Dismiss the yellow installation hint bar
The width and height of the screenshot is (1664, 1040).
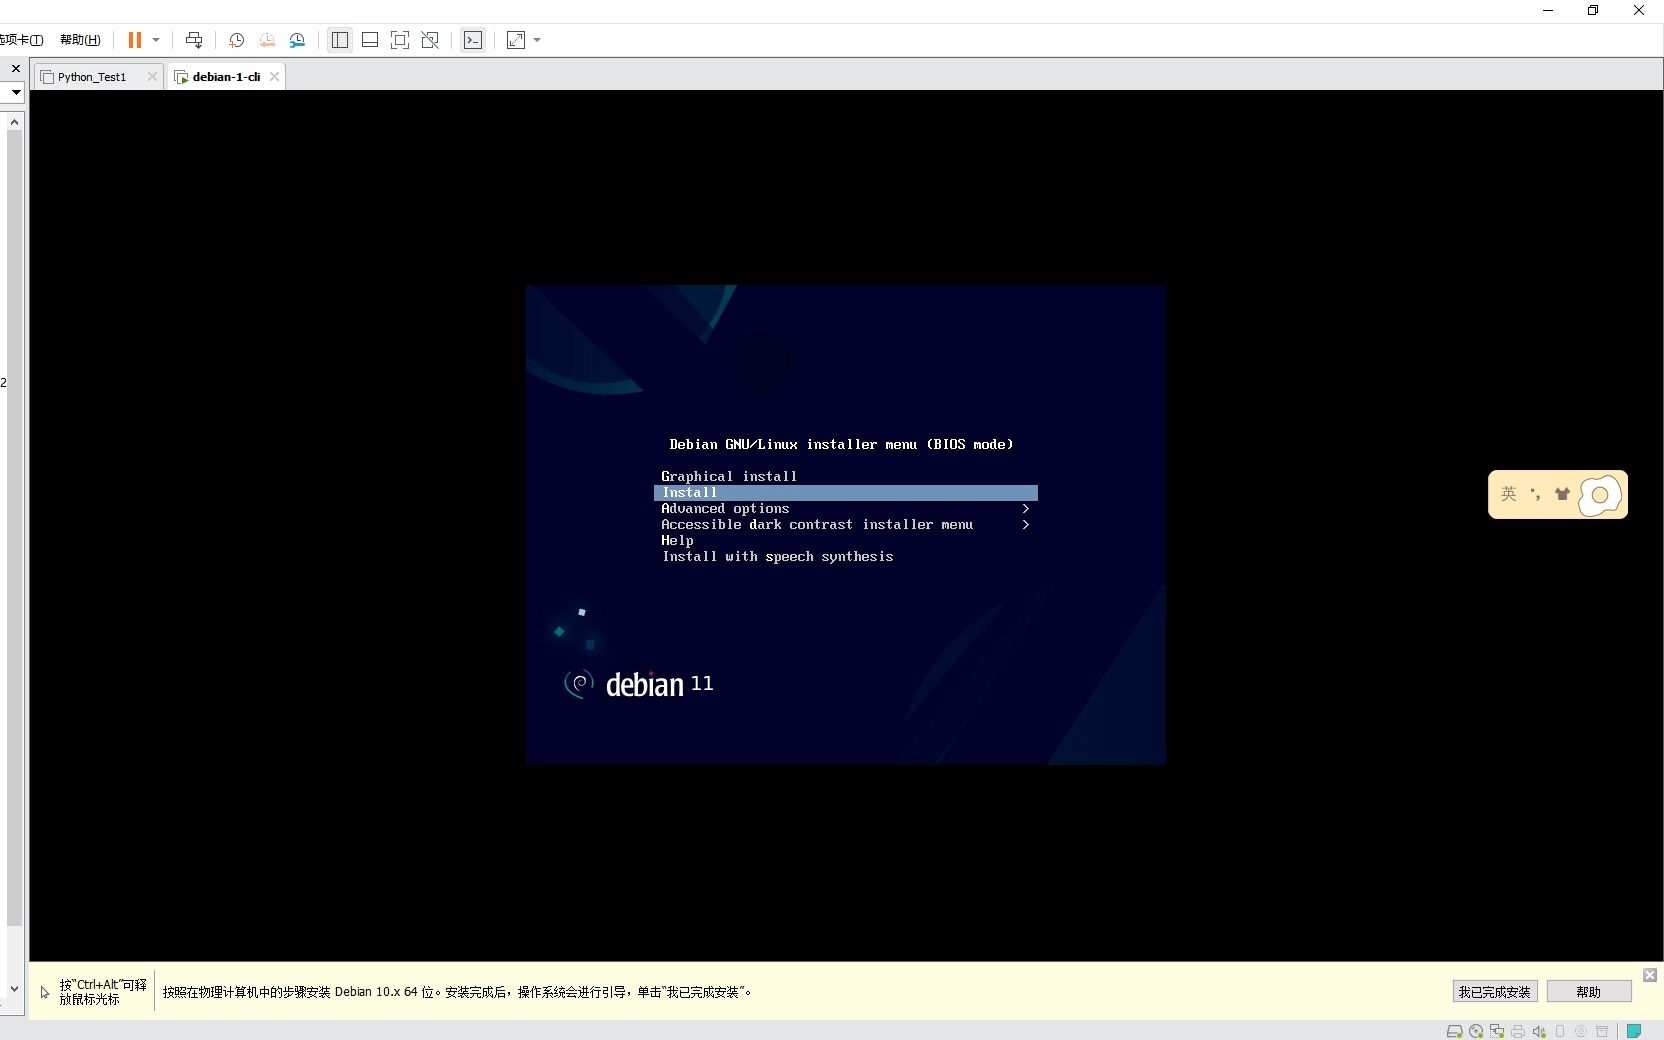click(1650, 975)
